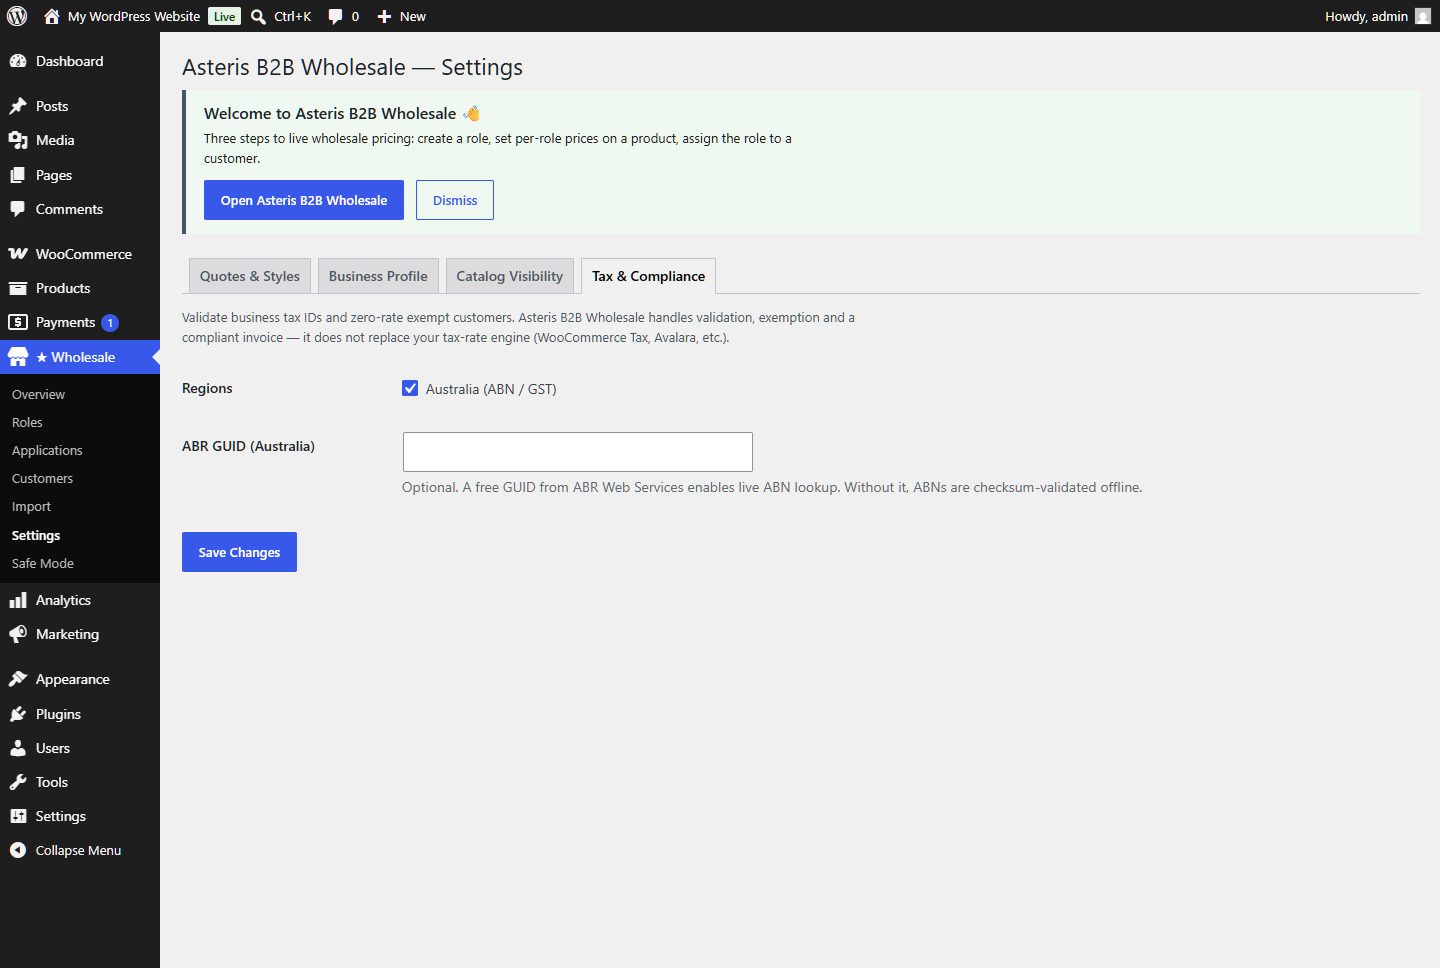This screenshot has width=1440, height=968.
Task: Click the Payments dollar icon
Action: 18,322
